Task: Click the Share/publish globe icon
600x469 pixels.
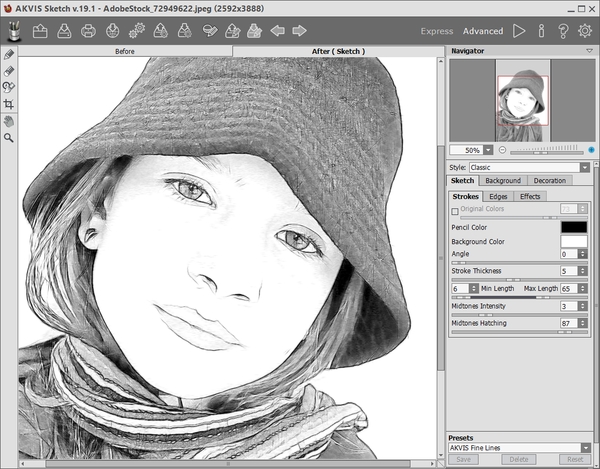Action: pyautogui.click(x=112, y=31)
